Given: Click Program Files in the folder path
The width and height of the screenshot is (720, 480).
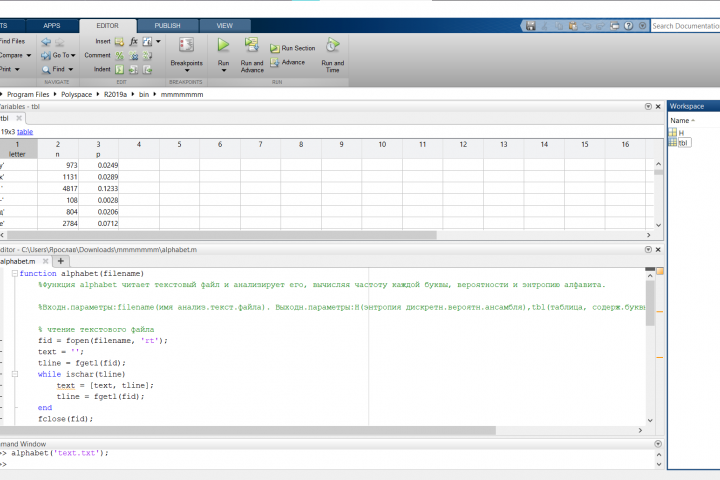Looking at the screenshot, I should click(28, 94).
